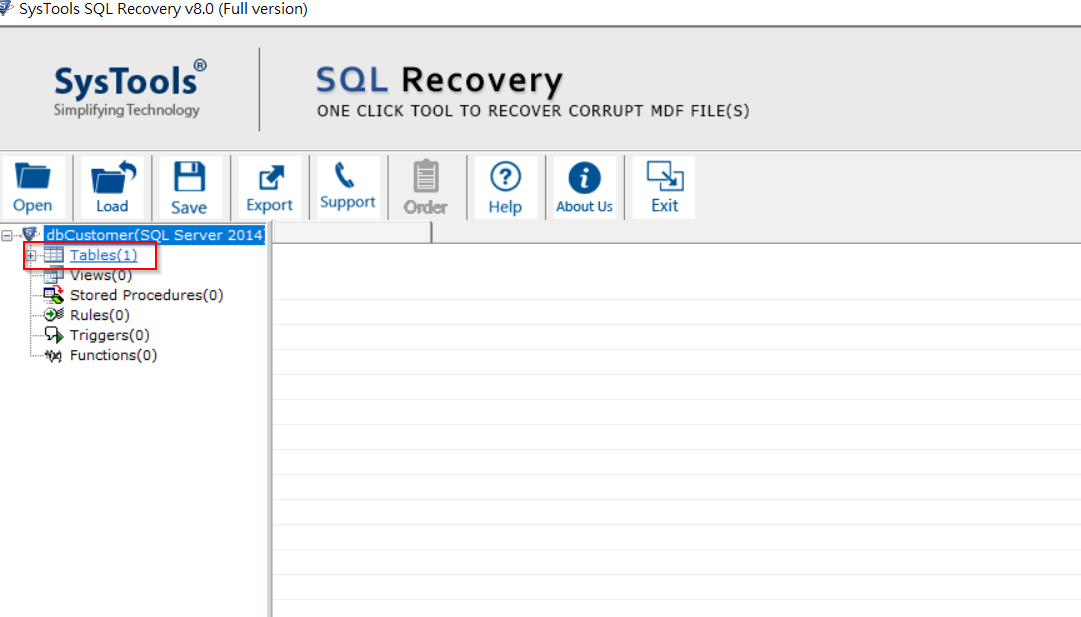This screenshot has height=617, width=1081.
Task: Click the SysTools logo
Action: 130,88
